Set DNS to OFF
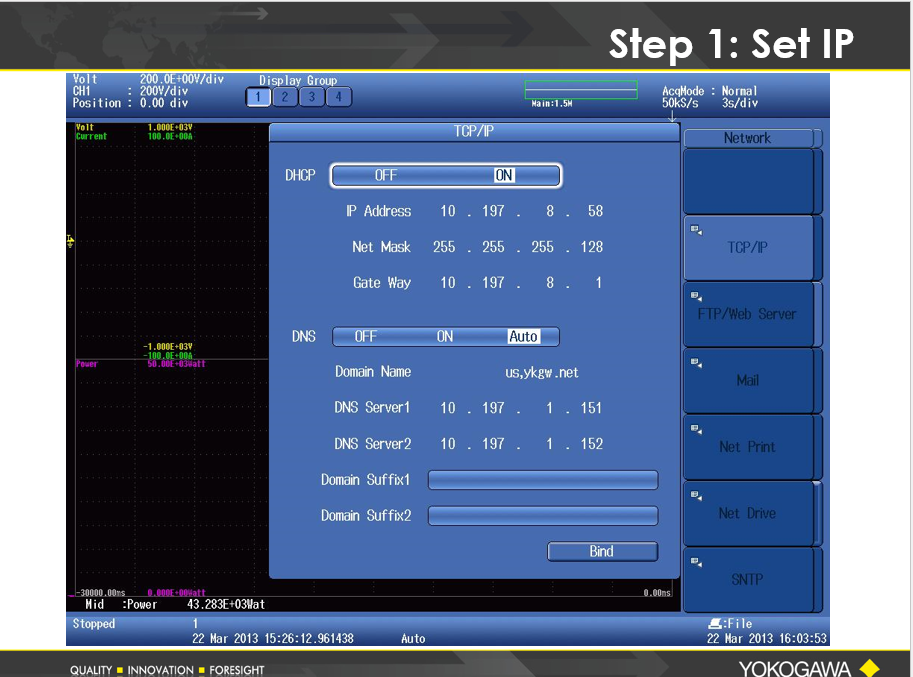 click(366, 337)
